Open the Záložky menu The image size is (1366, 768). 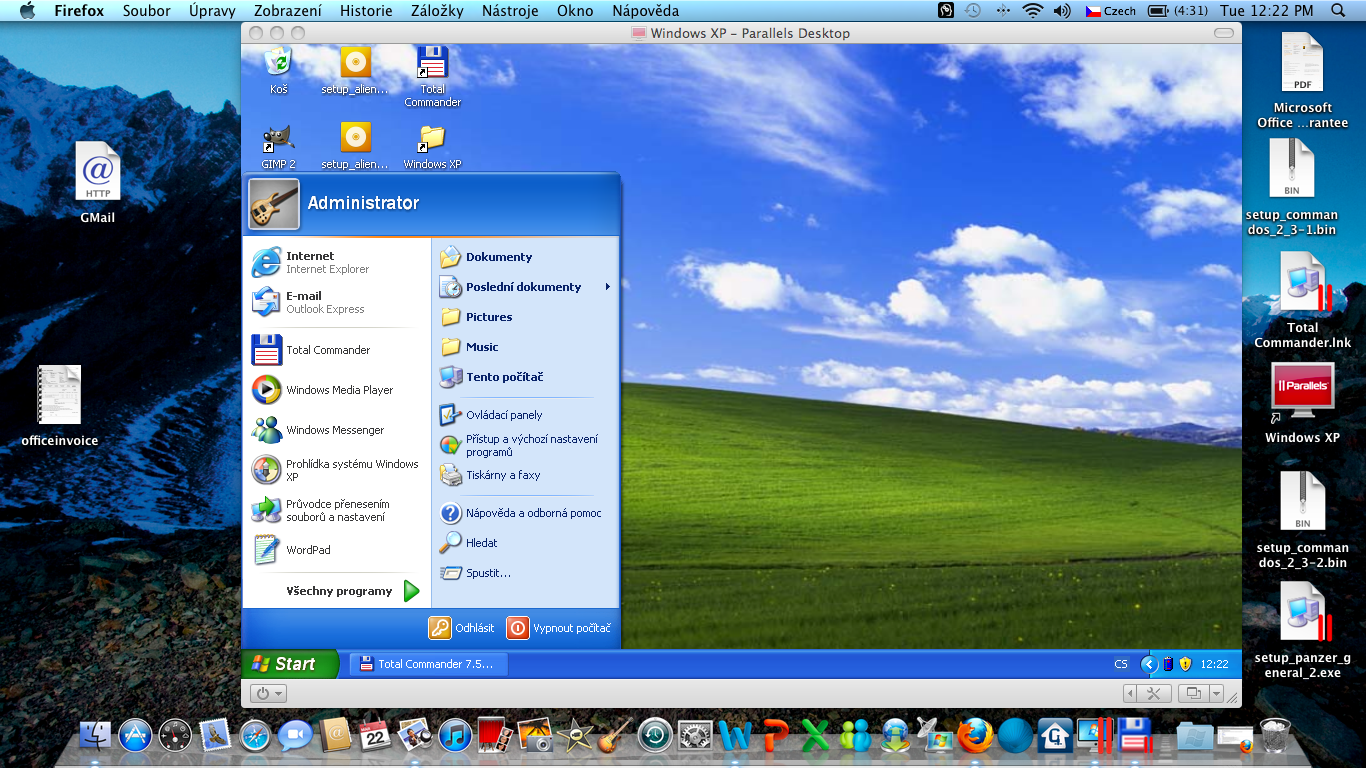(436, 11)
